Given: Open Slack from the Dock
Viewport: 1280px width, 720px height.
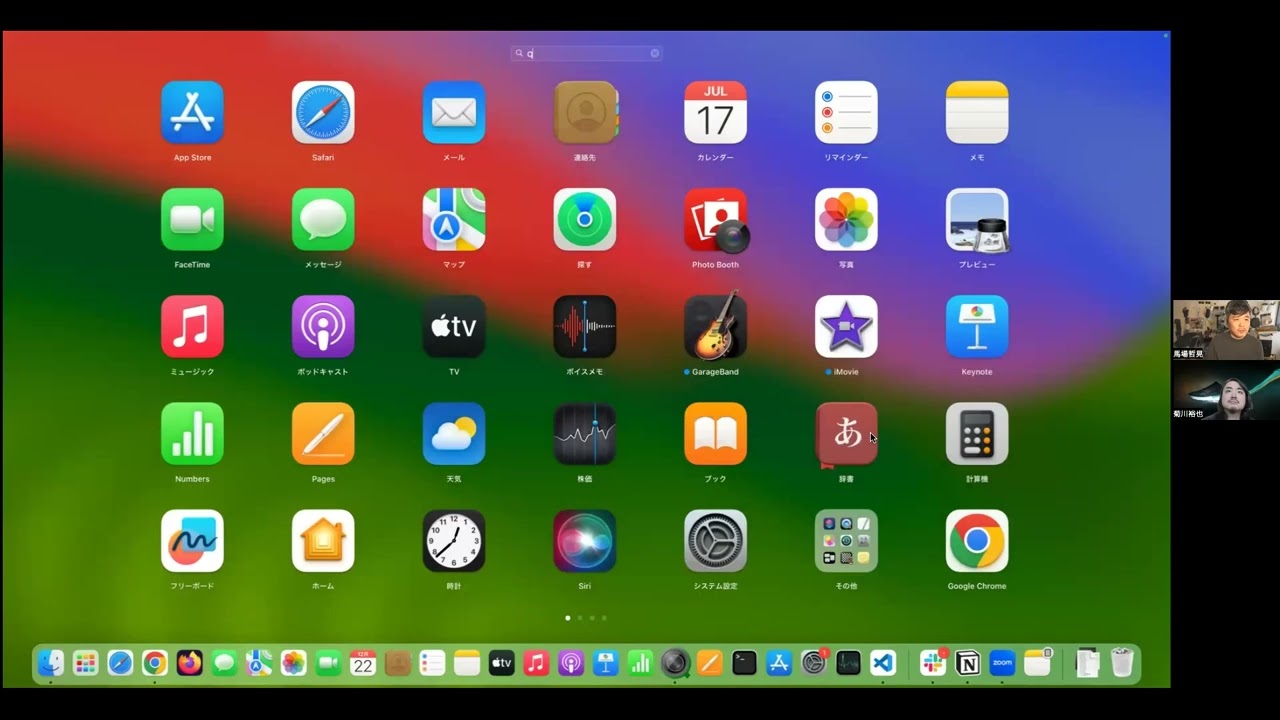Looking at the screenshot, I should pyautogui.click(x=933, y=663).
